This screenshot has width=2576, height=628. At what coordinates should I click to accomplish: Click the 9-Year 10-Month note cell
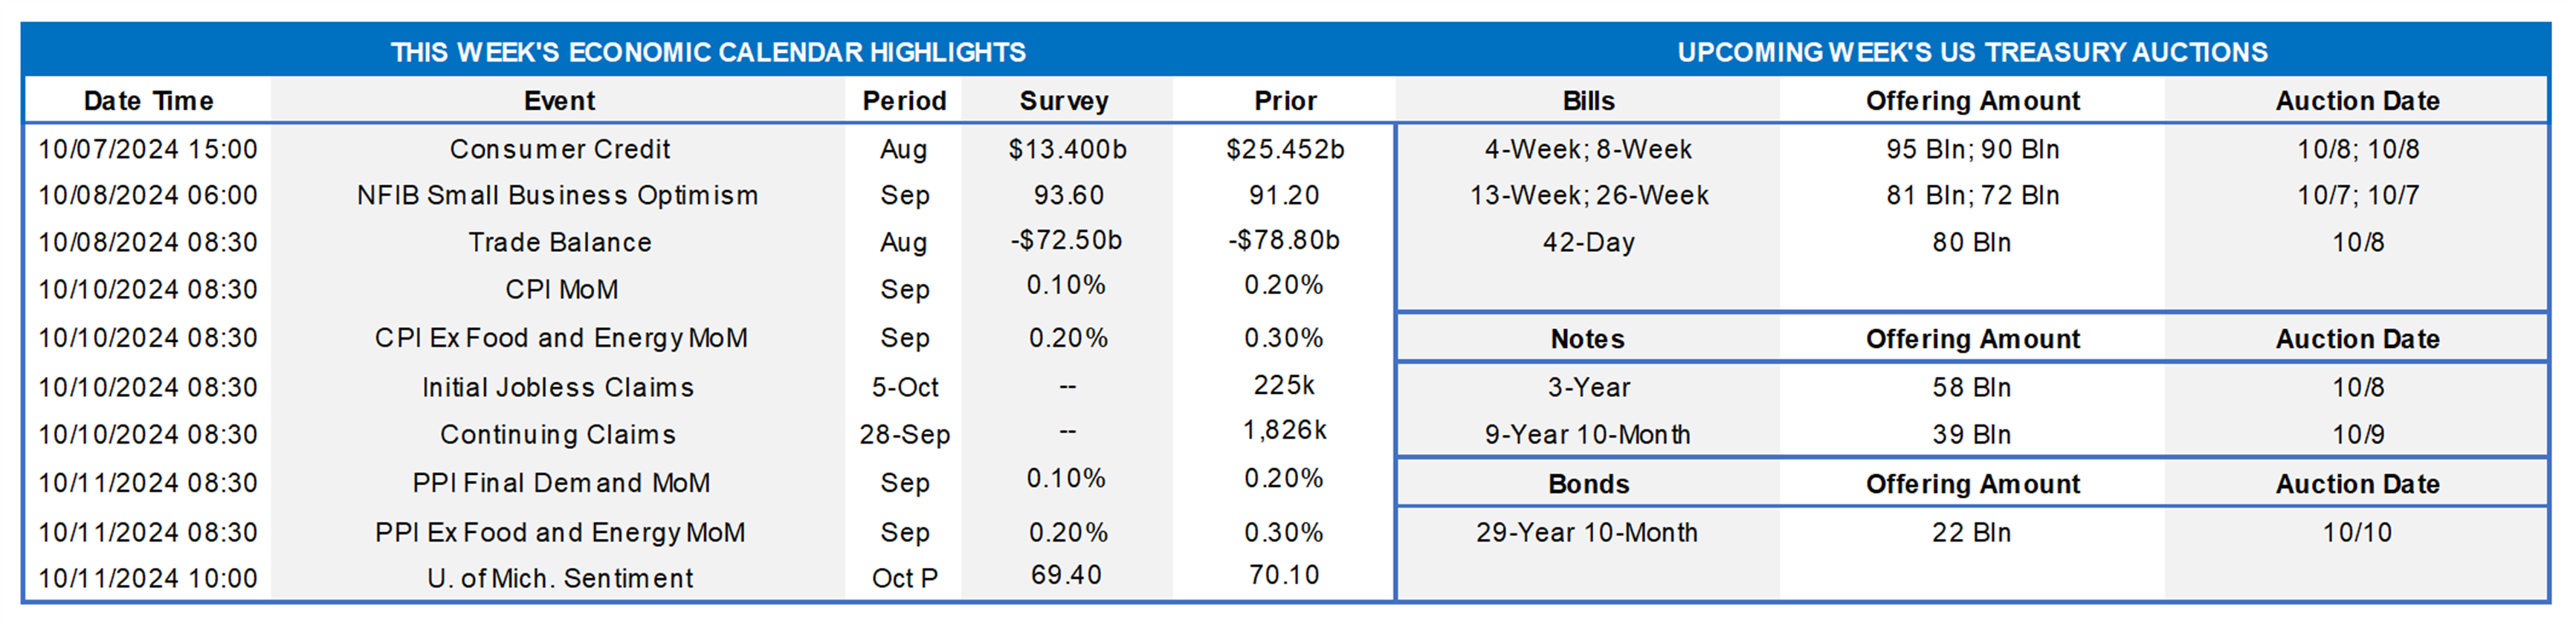[1587, 434]
